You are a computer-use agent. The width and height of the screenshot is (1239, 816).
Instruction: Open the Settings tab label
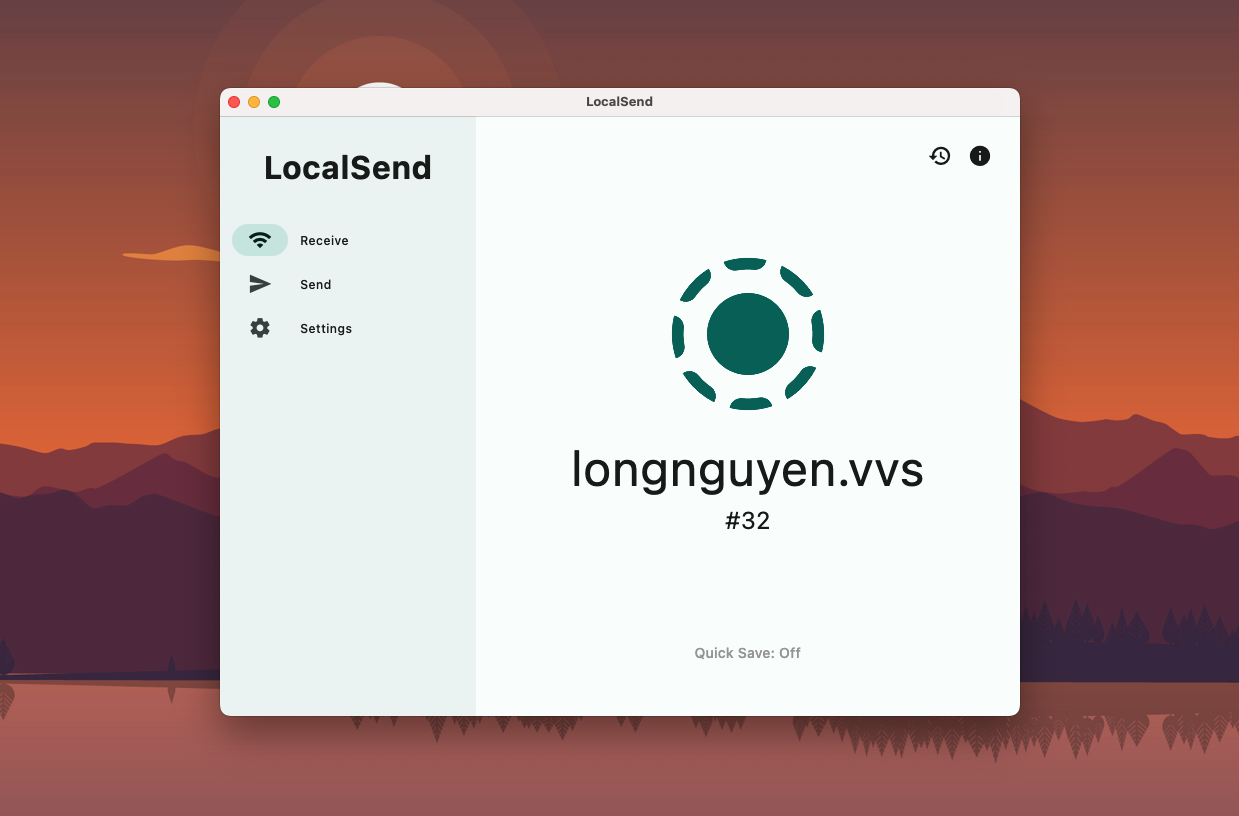coord(326,329)
